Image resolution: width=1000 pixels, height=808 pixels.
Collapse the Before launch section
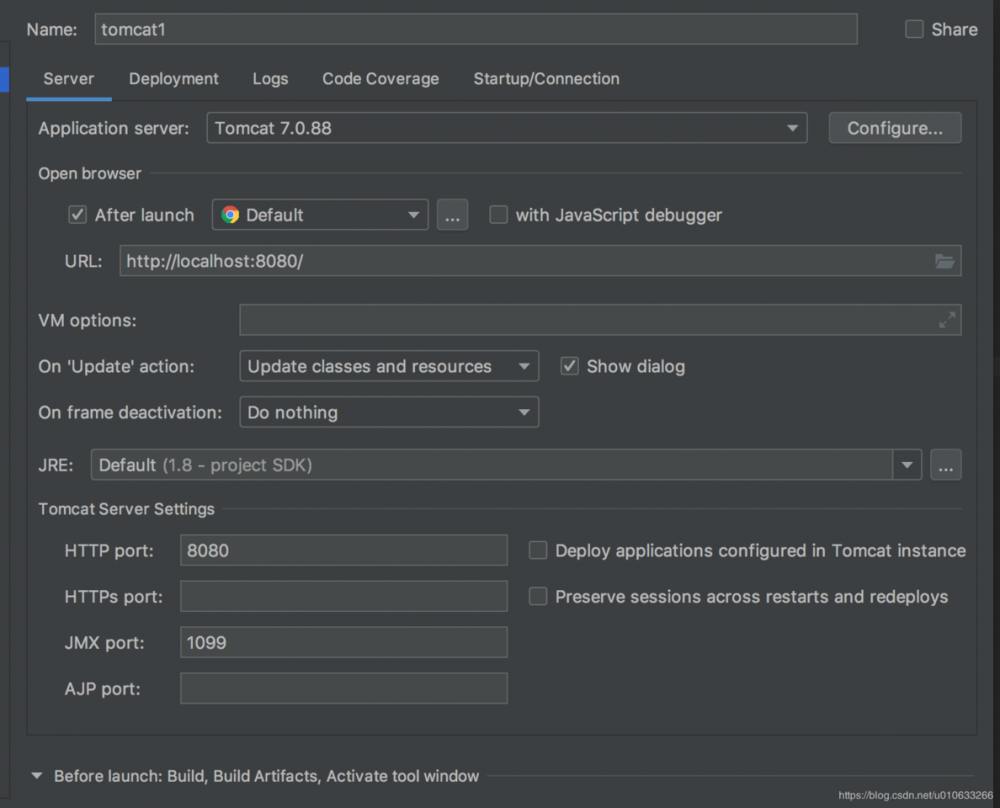tap(37, 775)
